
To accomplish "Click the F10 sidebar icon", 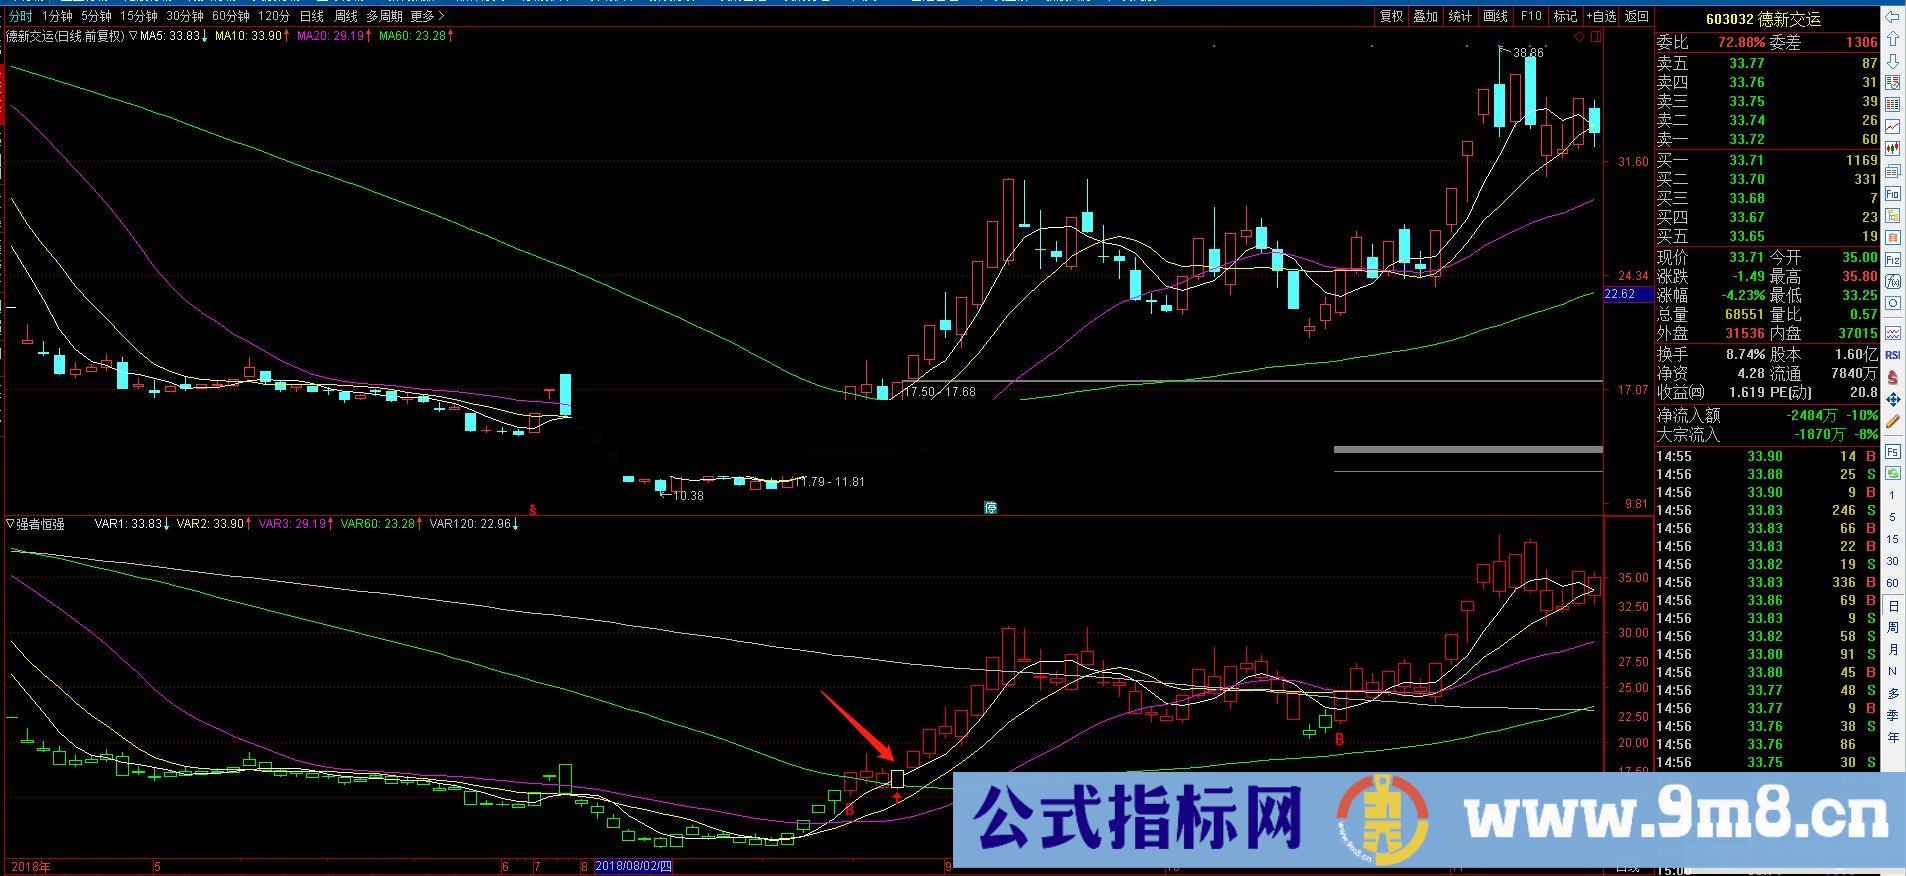I will point(1893,194).
